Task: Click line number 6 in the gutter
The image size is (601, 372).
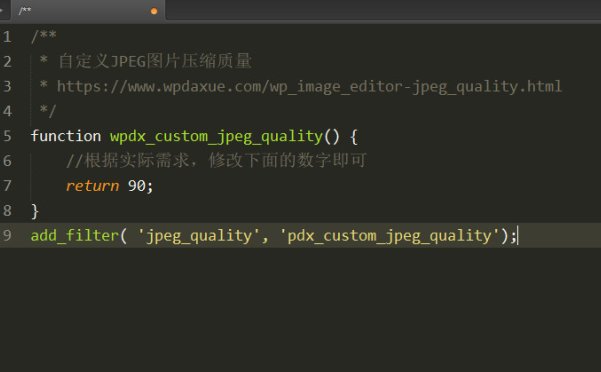Action: coord(7,161)
